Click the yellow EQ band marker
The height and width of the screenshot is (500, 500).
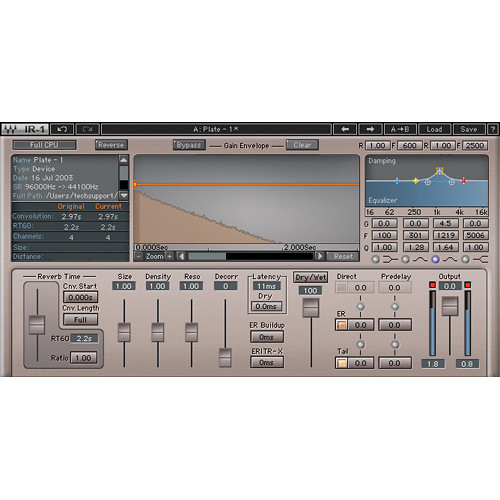point(416,181)
